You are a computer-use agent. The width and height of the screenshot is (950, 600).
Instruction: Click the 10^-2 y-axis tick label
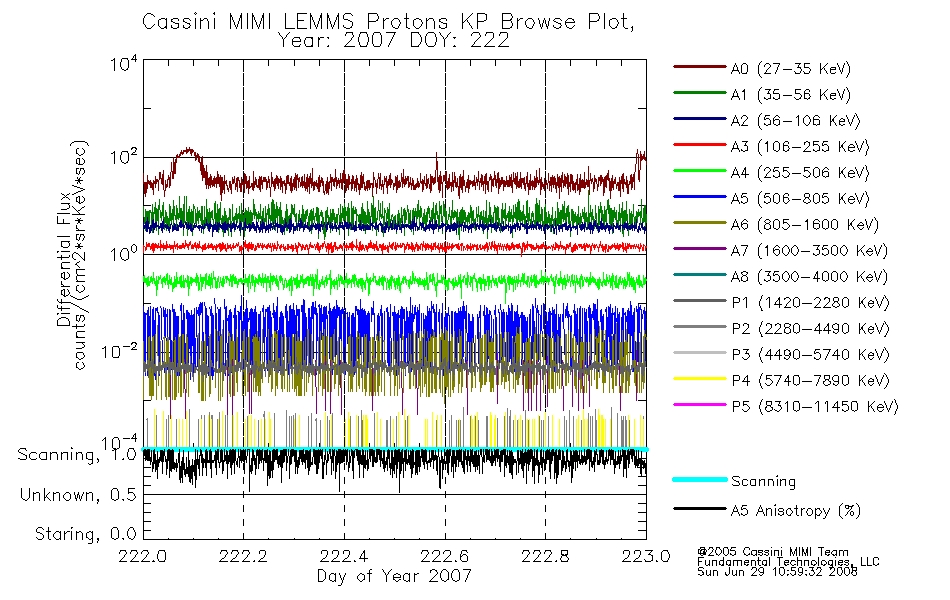[120, 351]
